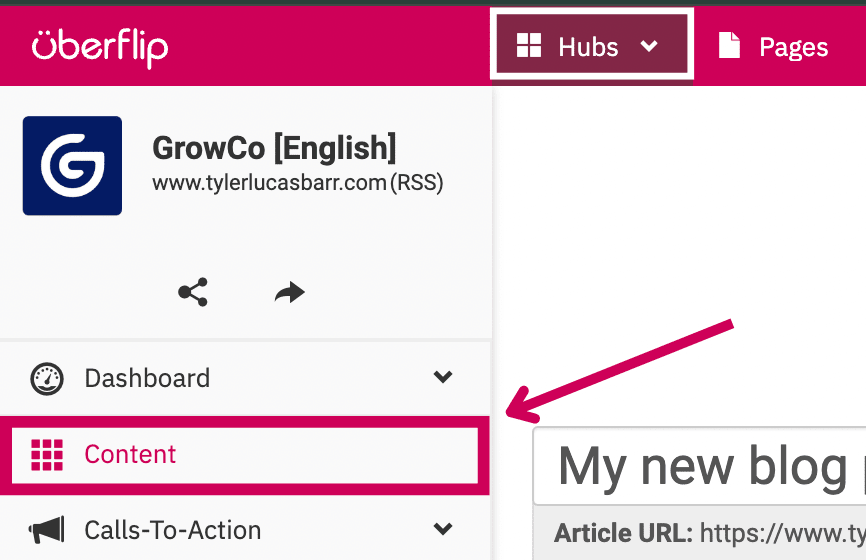
Task: Click the Dashboard gauge icon
Action: [x=47, y=379]
